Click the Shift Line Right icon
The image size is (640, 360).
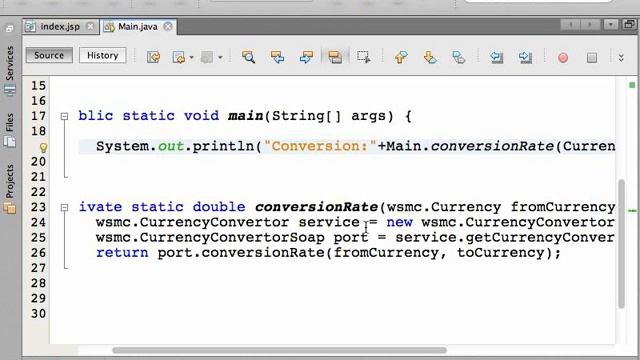click(525, 57)
